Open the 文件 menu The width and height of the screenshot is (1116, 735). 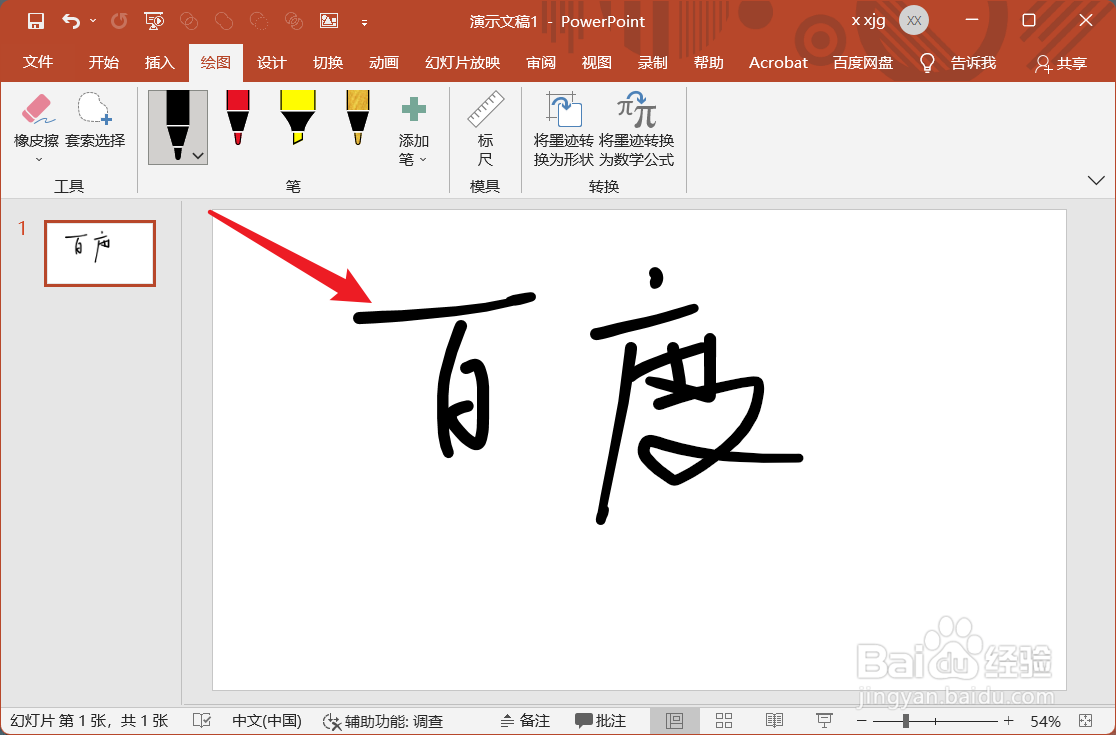38,63
